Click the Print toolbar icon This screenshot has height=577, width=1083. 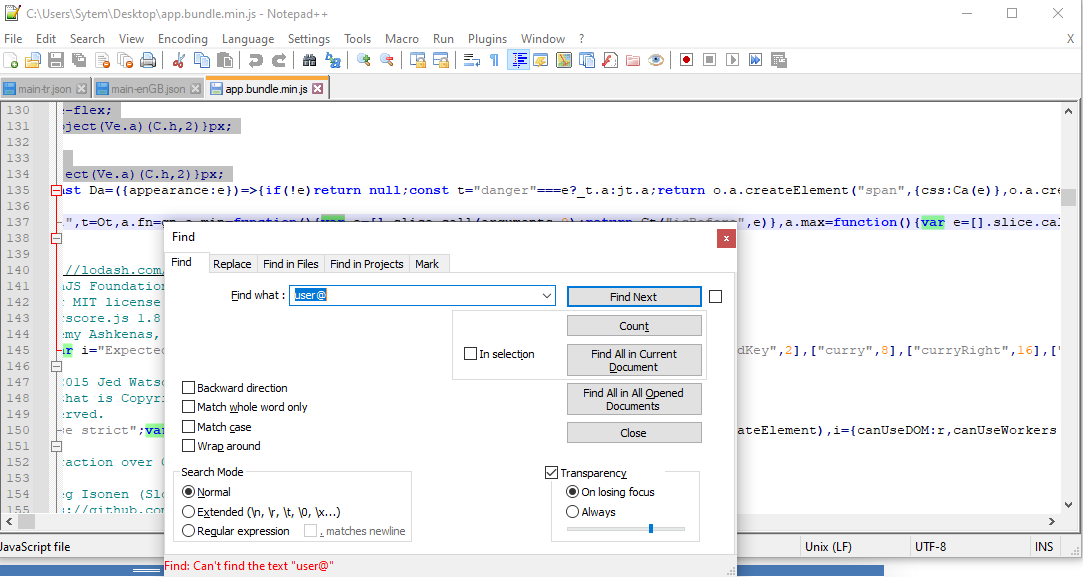click(148, 60)
